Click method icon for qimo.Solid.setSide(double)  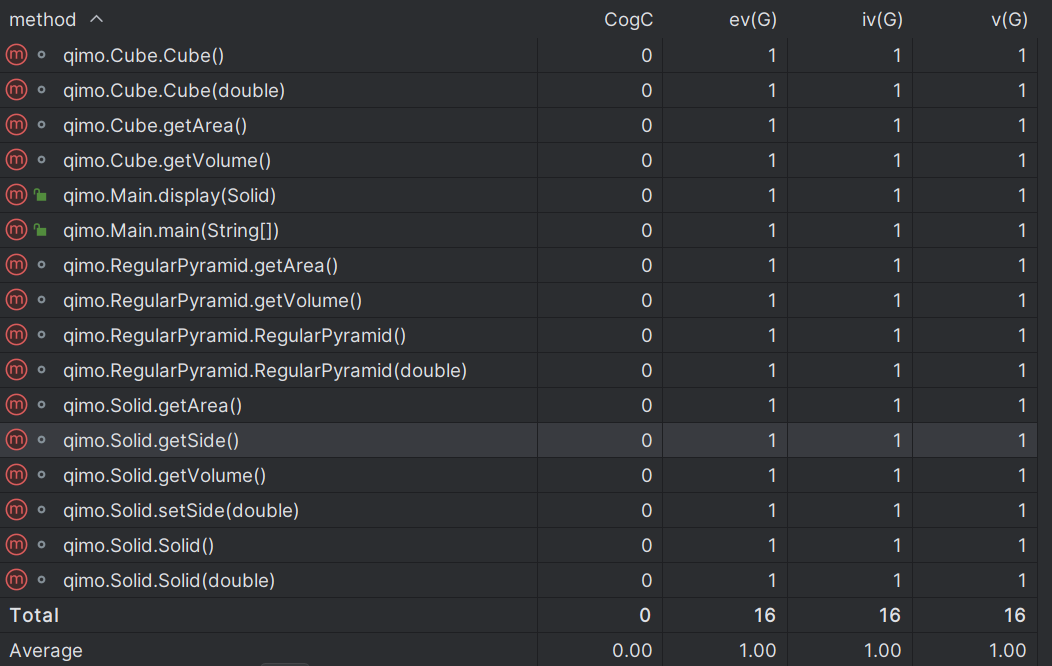16,511
